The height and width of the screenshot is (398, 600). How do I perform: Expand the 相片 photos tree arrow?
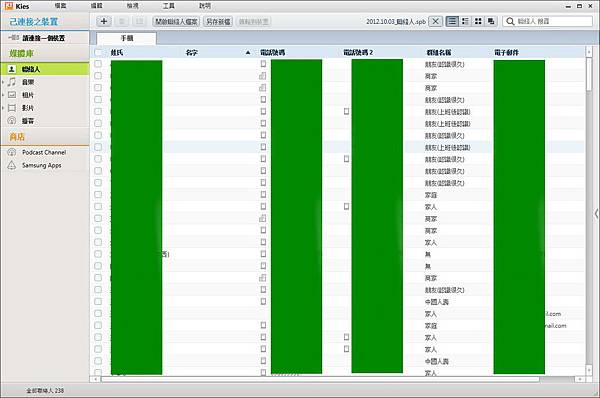[x=3, y=95]
